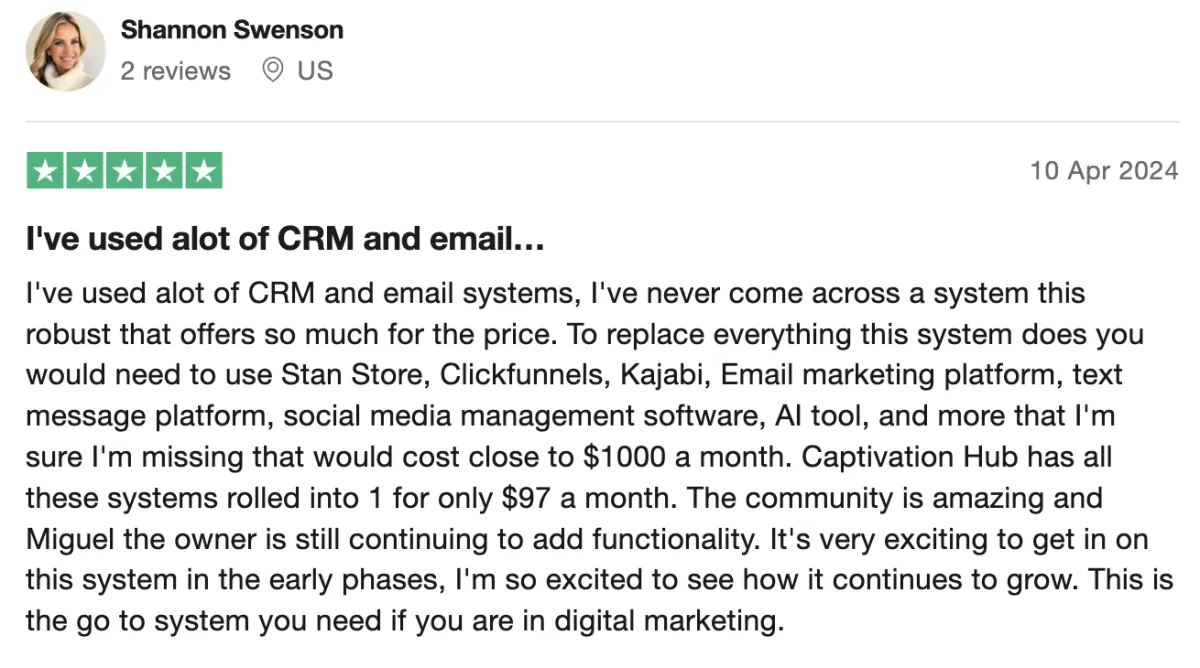
Task: Click the second green rating star
Action: click(84, 171)
